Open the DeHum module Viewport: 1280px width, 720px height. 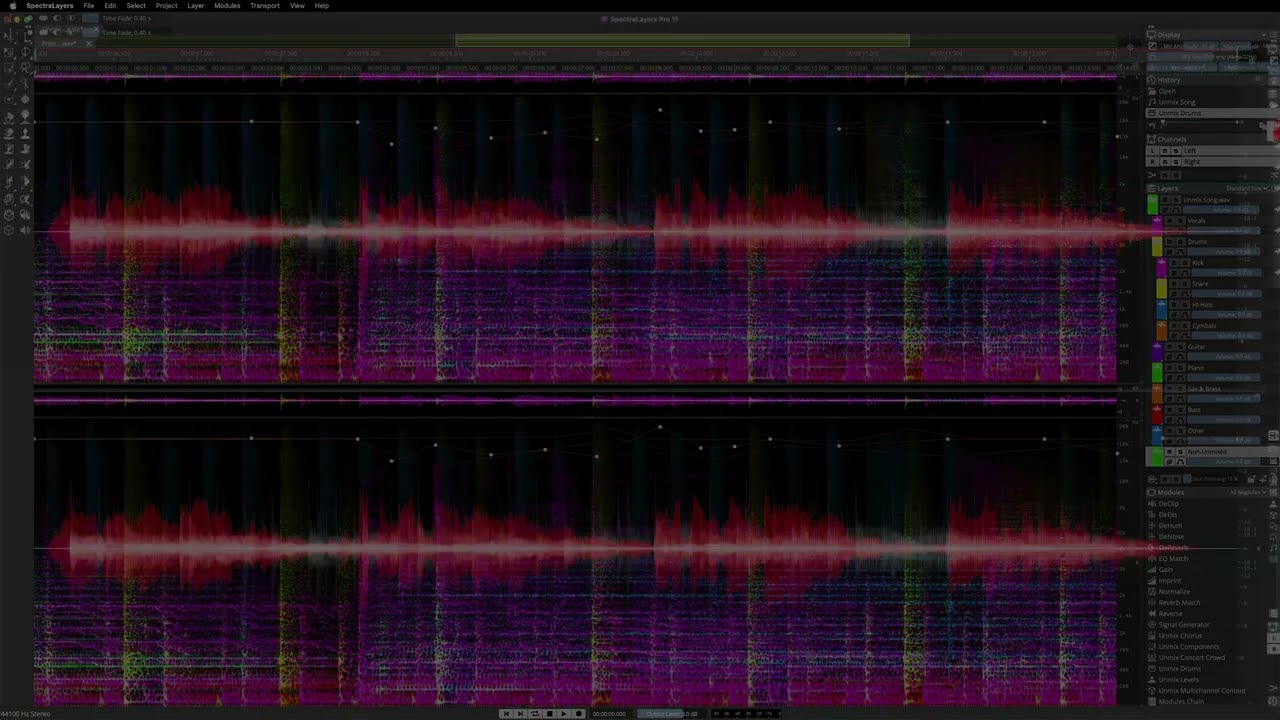tap(1170, 525)
